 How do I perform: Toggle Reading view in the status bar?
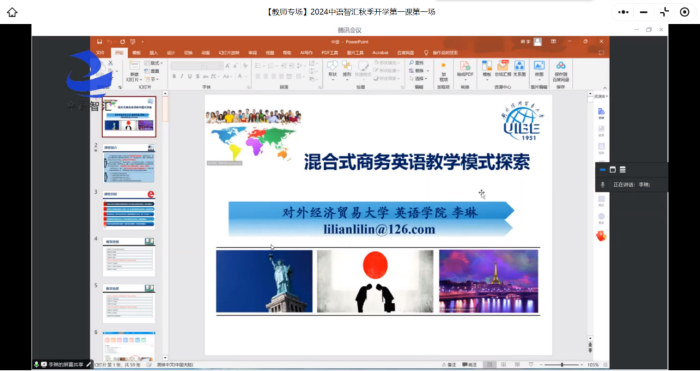(517, 365)
